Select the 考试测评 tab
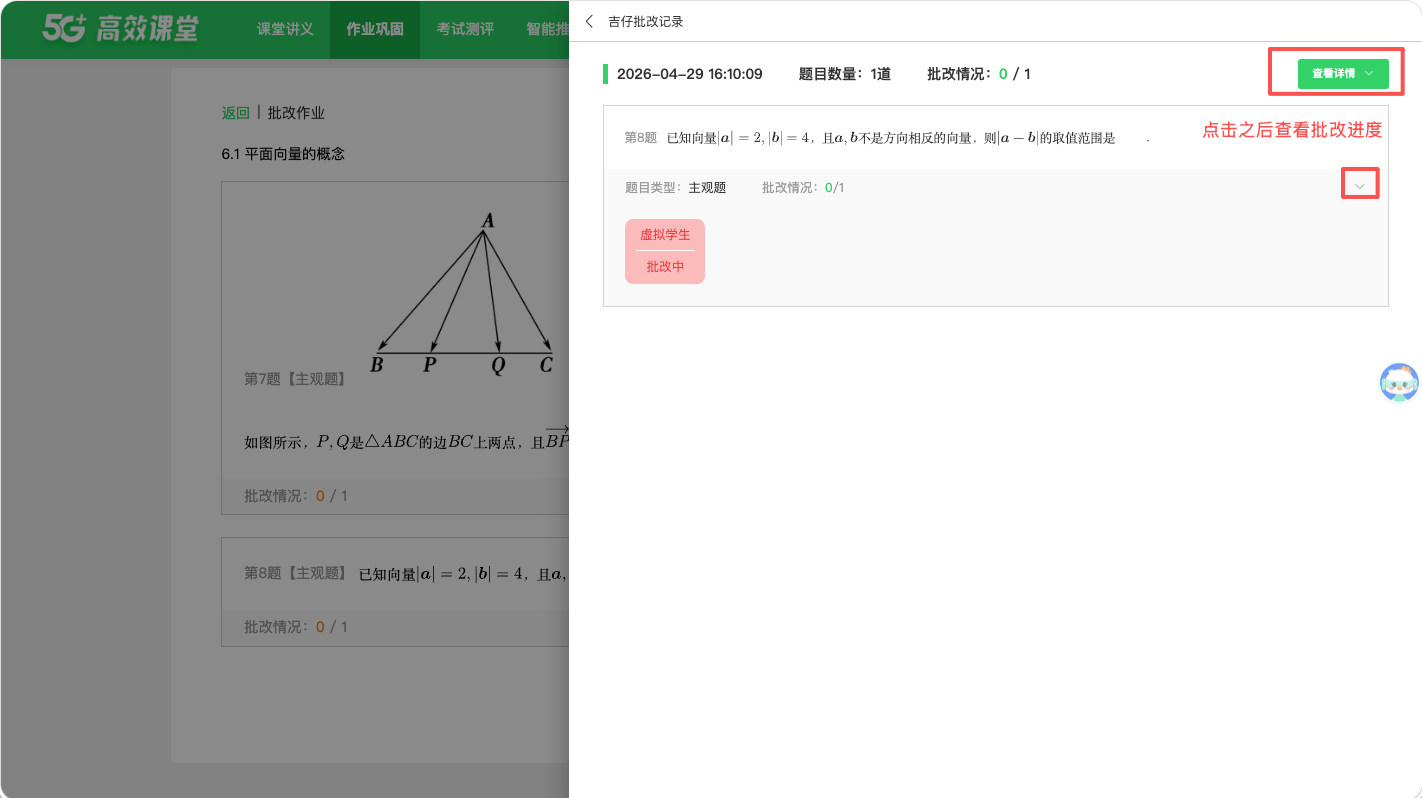1422x798 pixels. tap(465, 29)
